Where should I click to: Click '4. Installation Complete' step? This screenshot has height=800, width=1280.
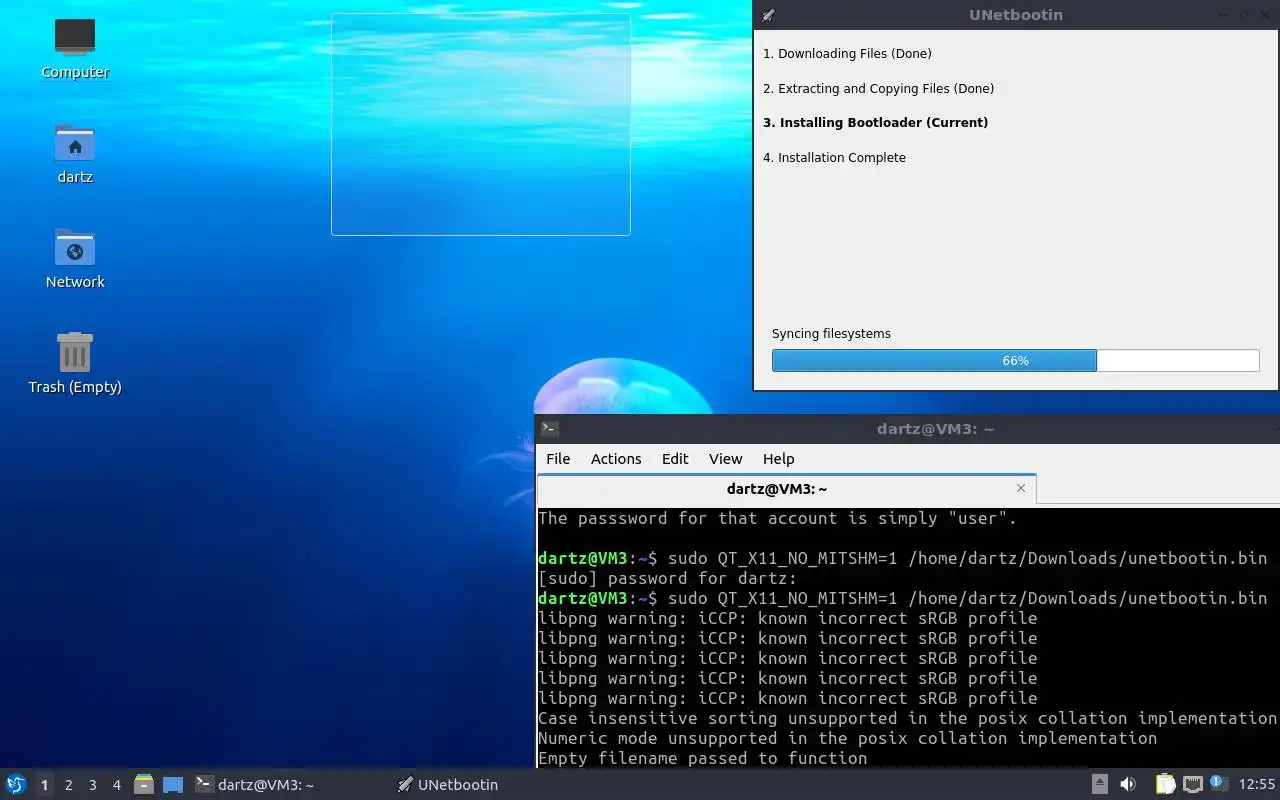834,157
